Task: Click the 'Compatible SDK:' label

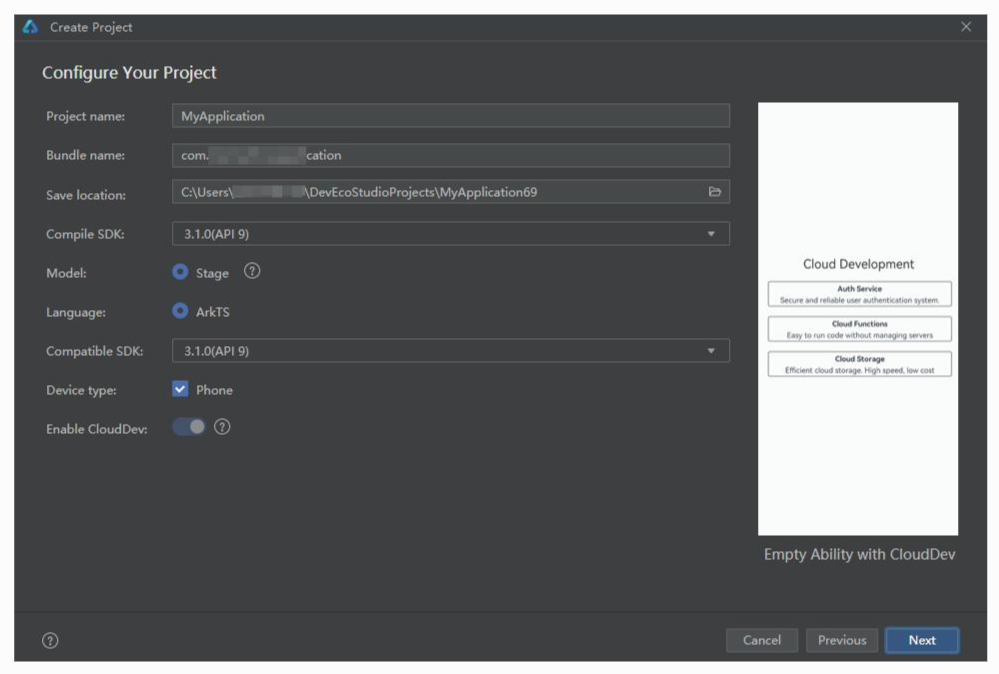Action: [95, 351]
